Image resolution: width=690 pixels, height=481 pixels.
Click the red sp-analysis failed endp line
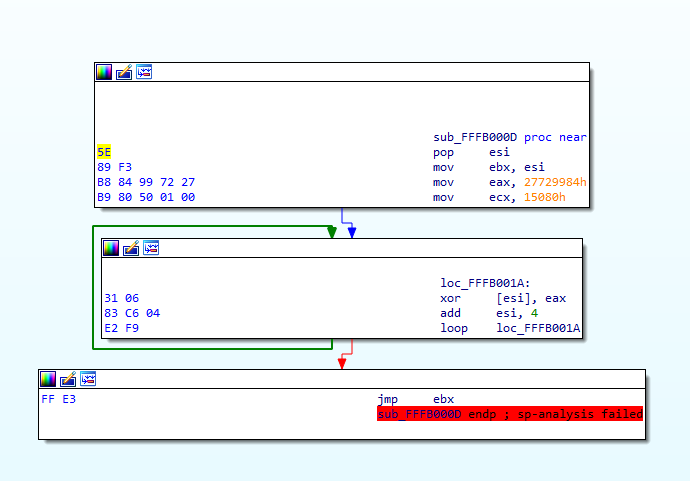[509, 414]
